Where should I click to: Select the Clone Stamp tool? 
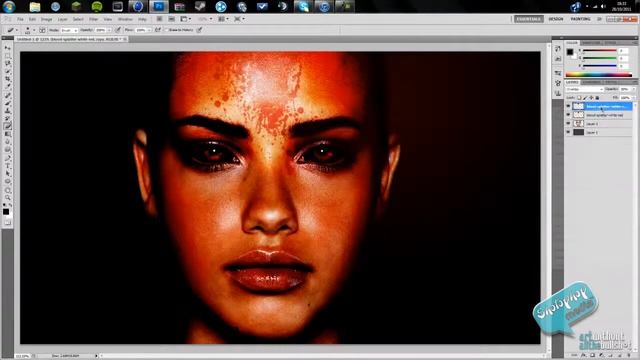(8, 111)
